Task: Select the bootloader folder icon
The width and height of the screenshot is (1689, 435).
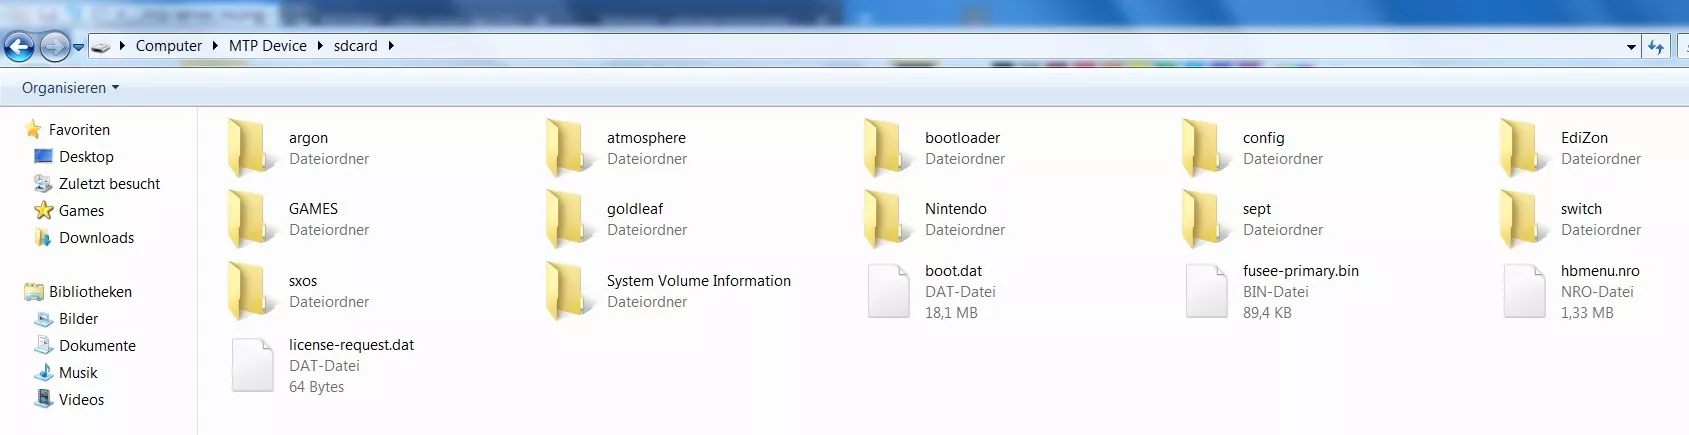Action: (x=887, y=148)
